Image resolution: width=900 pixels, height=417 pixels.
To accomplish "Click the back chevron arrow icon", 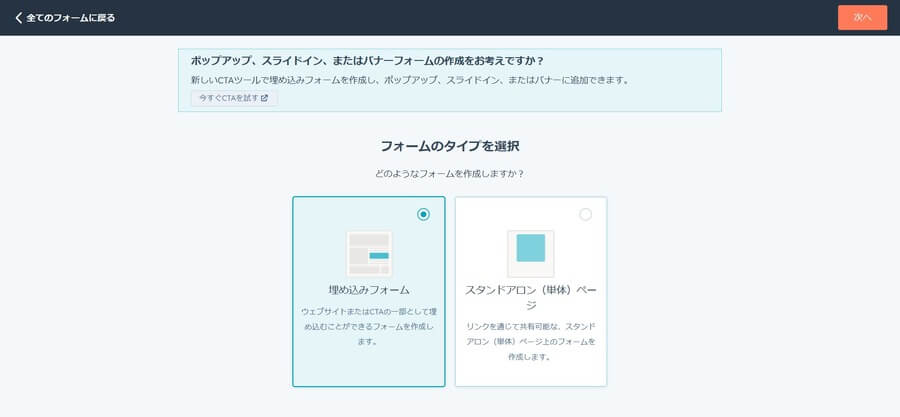I will click(18, 18).
